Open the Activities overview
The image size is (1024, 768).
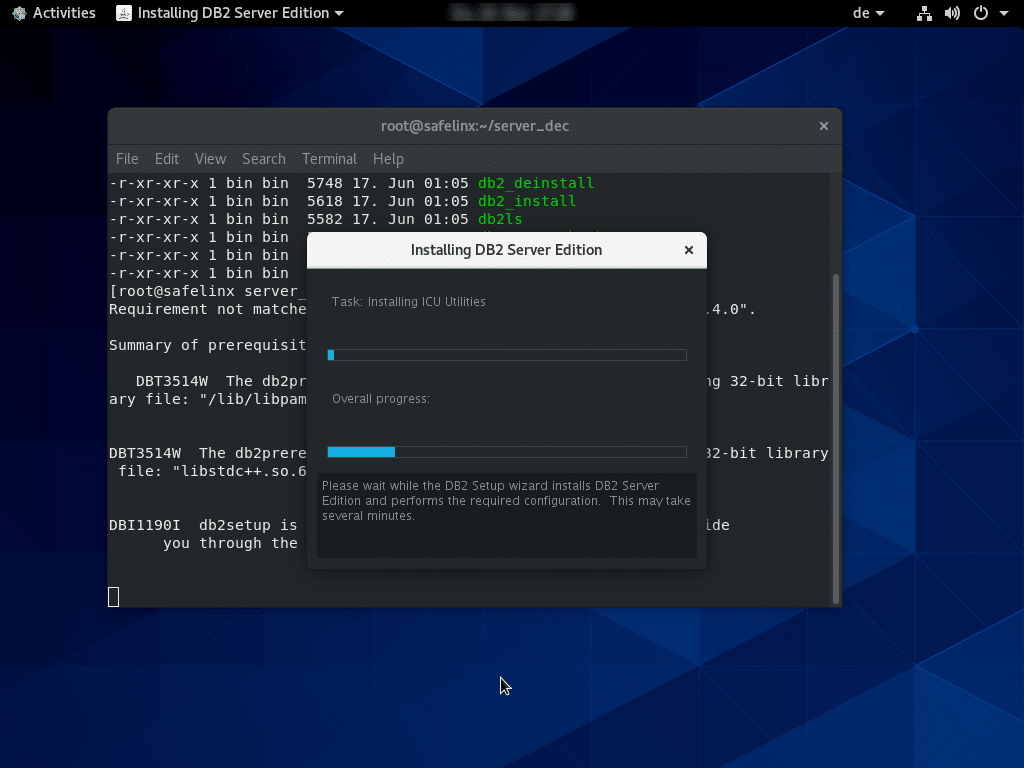(54, 13)
